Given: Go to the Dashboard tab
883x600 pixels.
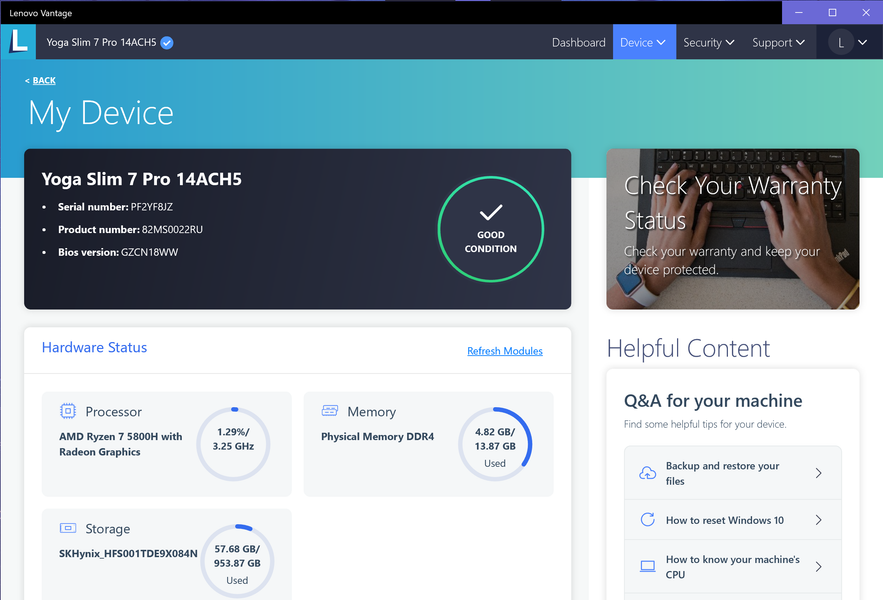Looking at the screenshot, I should pos(578,42).
